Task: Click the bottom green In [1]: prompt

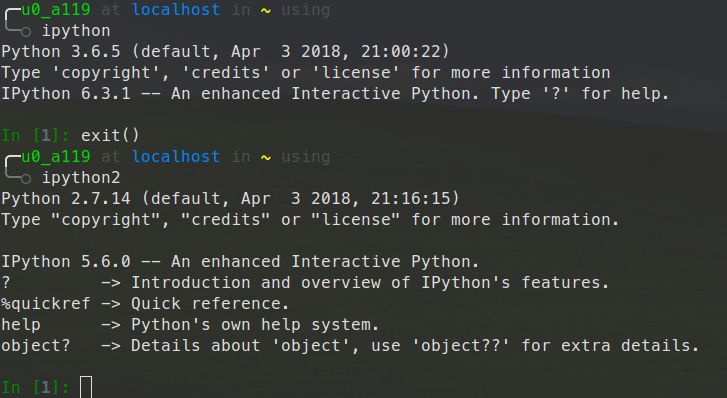Action: tap(36, 387)
